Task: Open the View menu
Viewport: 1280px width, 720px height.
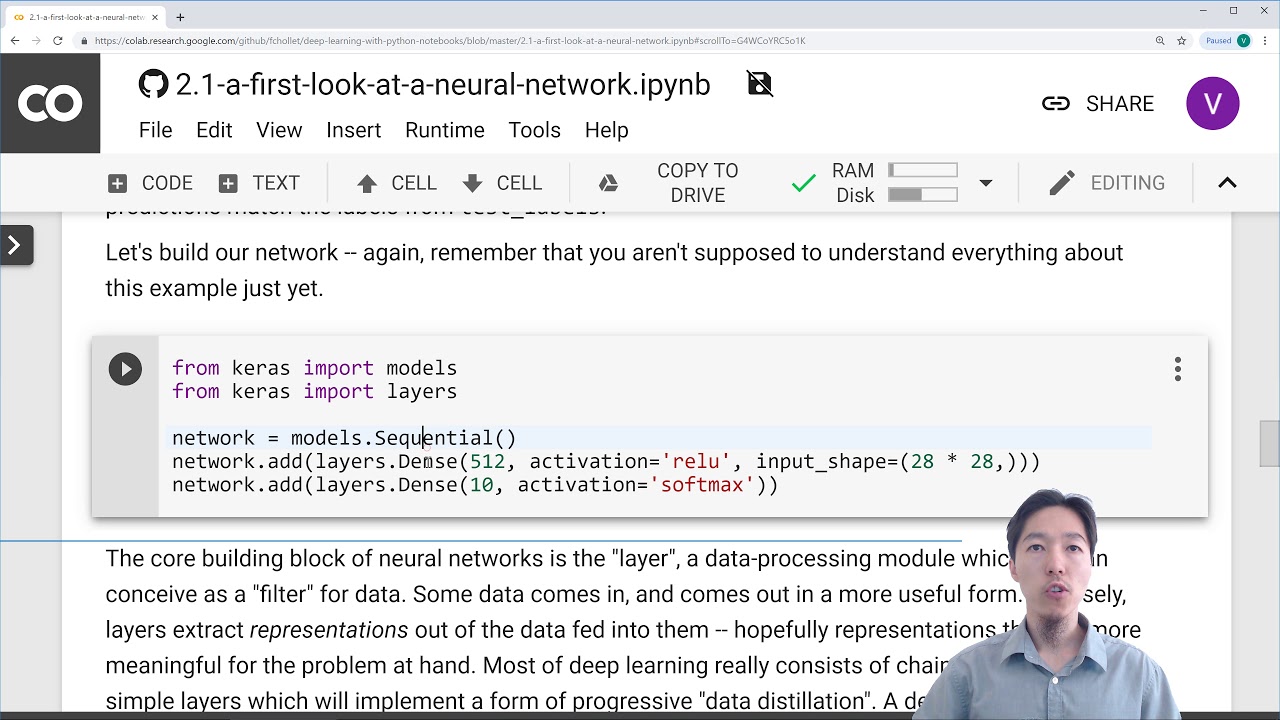Action: pyautogui.click(x=279, y=130)
